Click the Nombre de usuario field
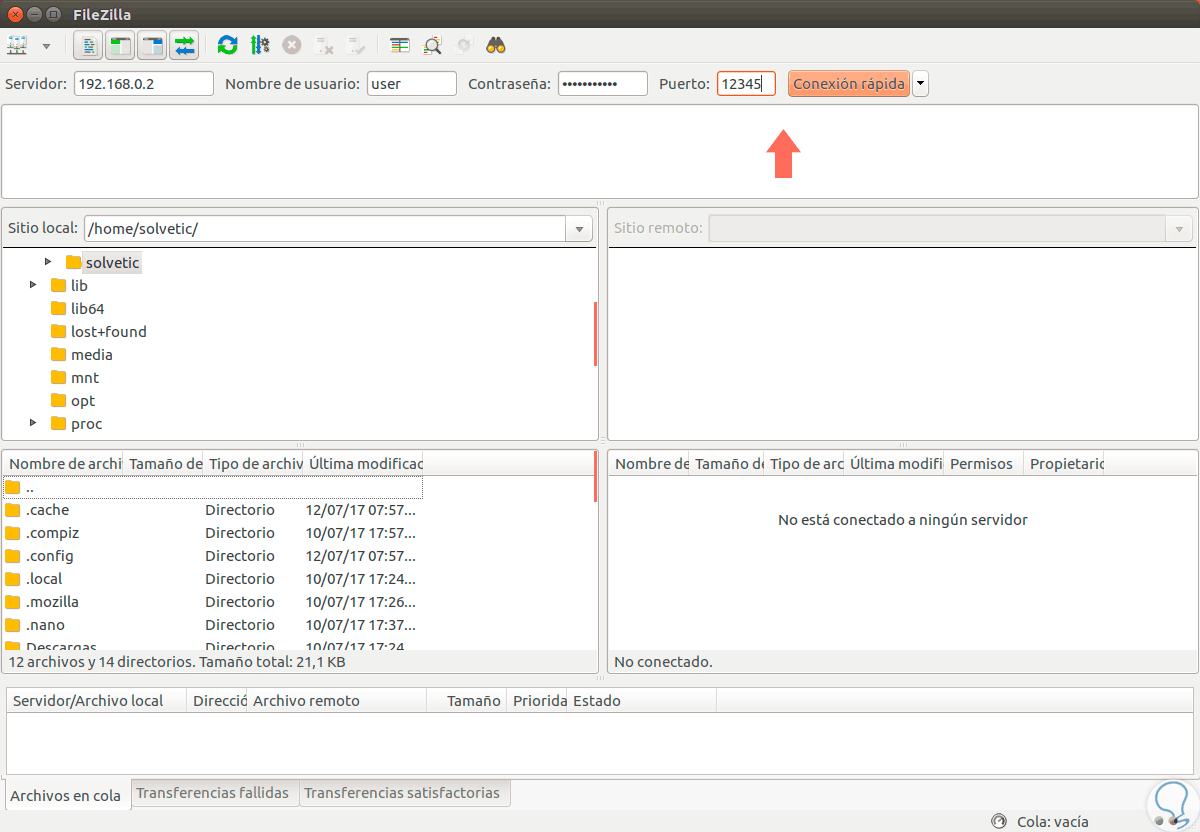Screen dimensions: 1200x832 point(412,84)
